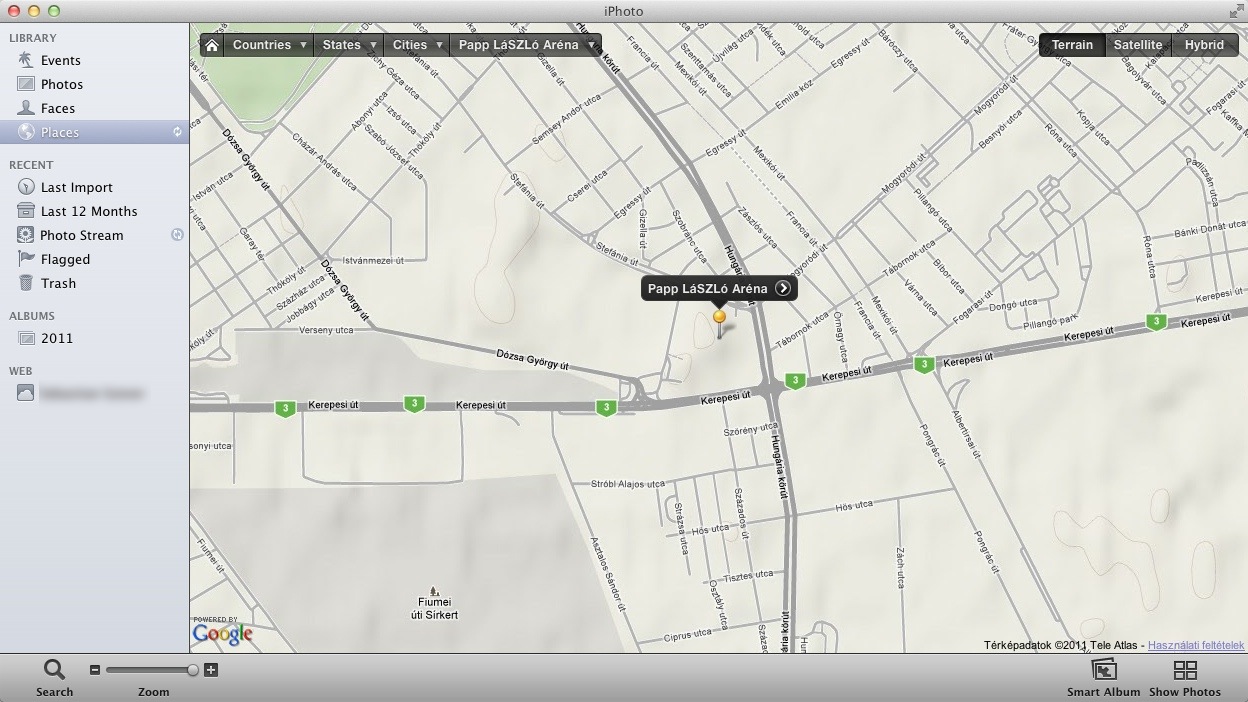Viewport: 1248px width, 702px height.
Task: Select Places in the sidebar
Action: (95, 132)
